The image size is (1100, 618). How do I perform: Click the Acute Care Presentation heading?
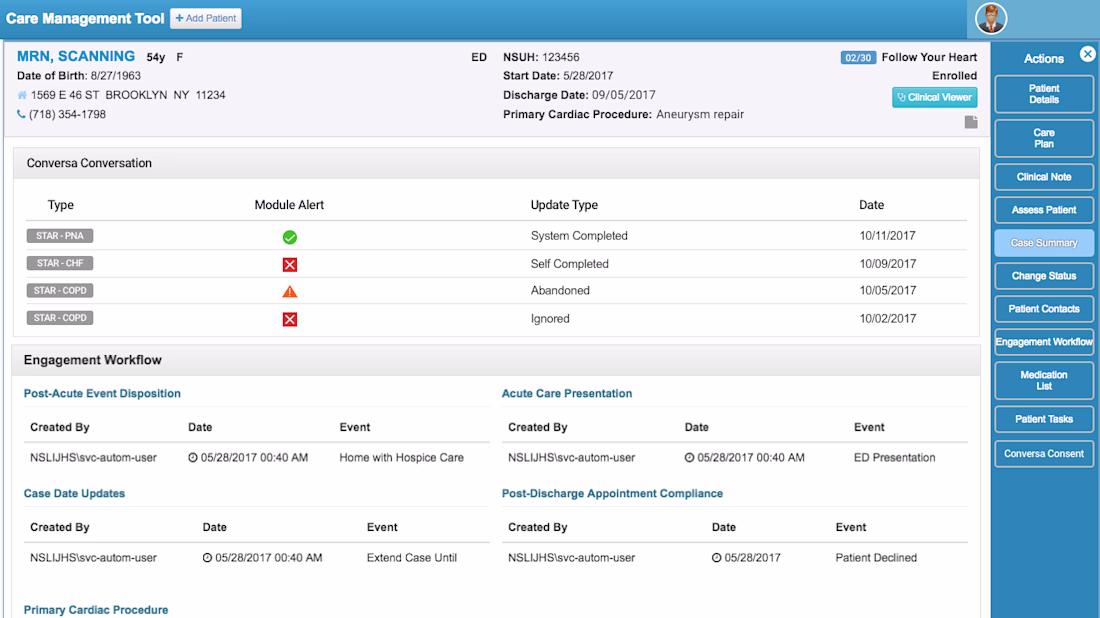tap(567, 394)
